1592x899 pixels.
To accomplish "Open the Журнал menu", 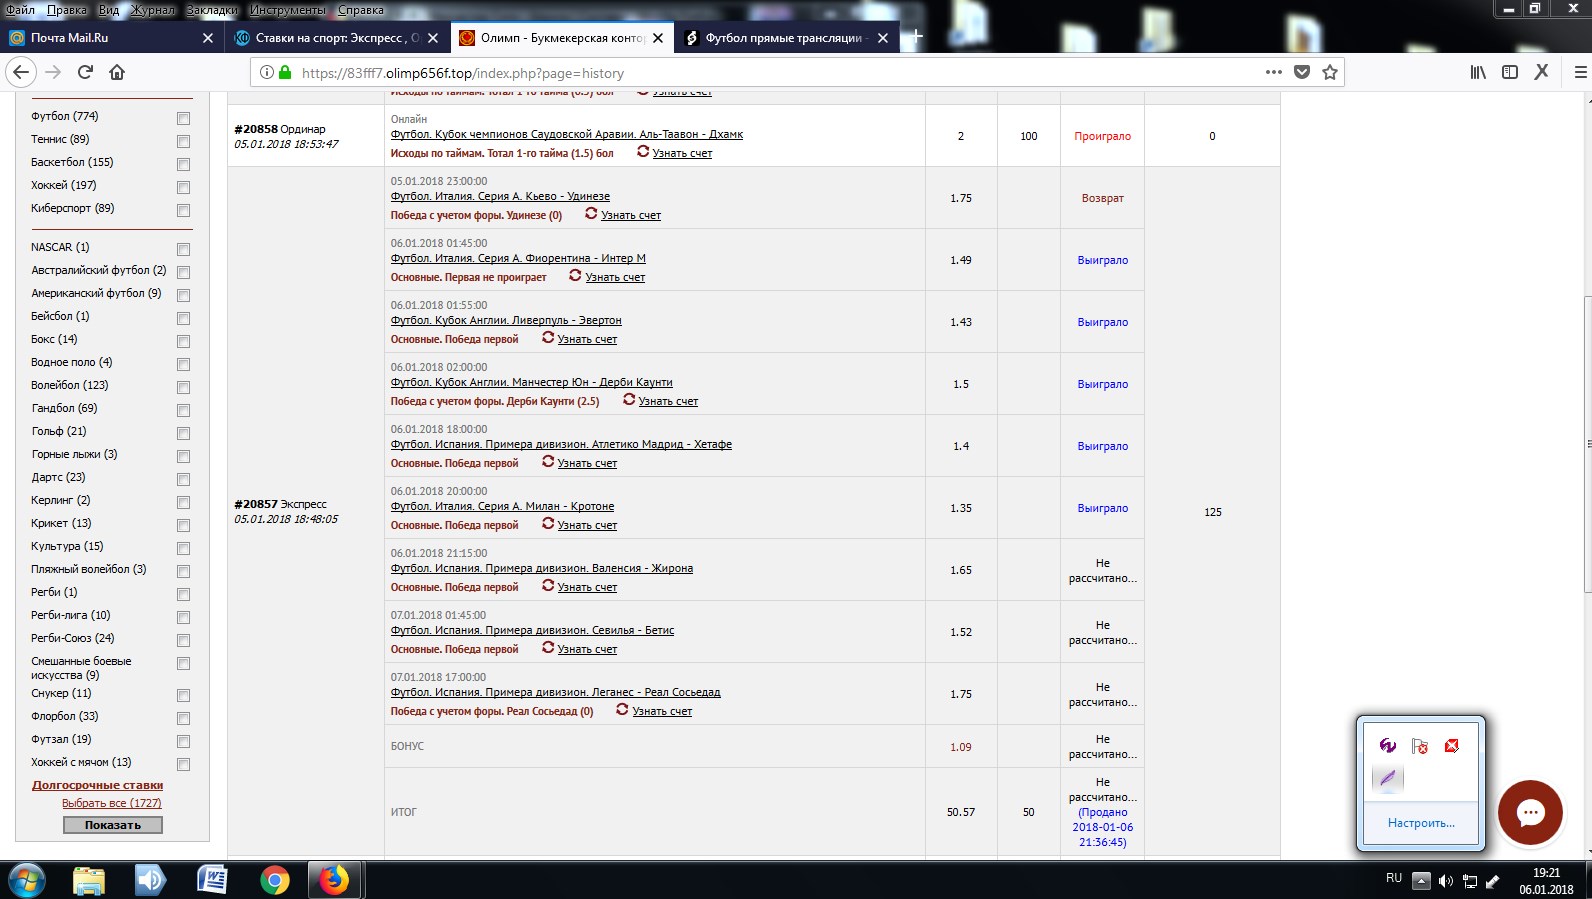I will pyautogui.click(x=152, y=10).
